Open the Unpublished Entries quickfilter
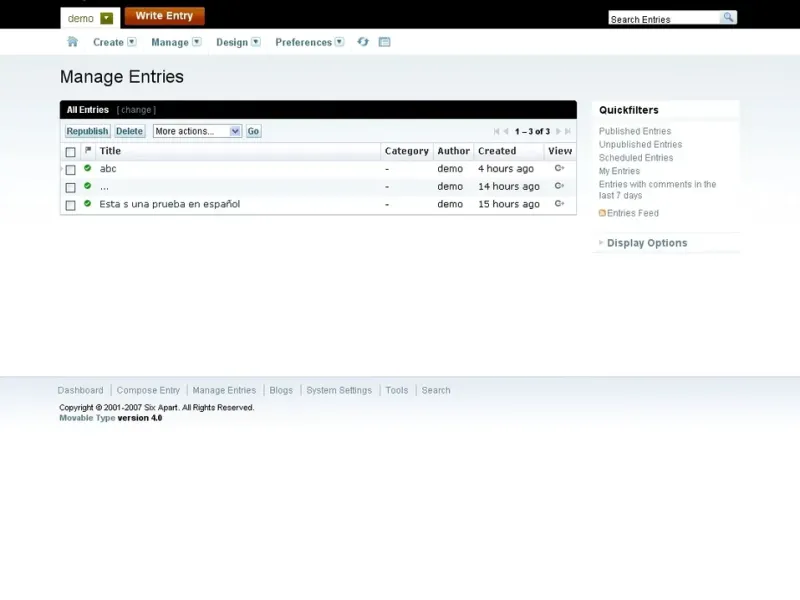Screen dimensions: 800x600 [x=640, y=144]
